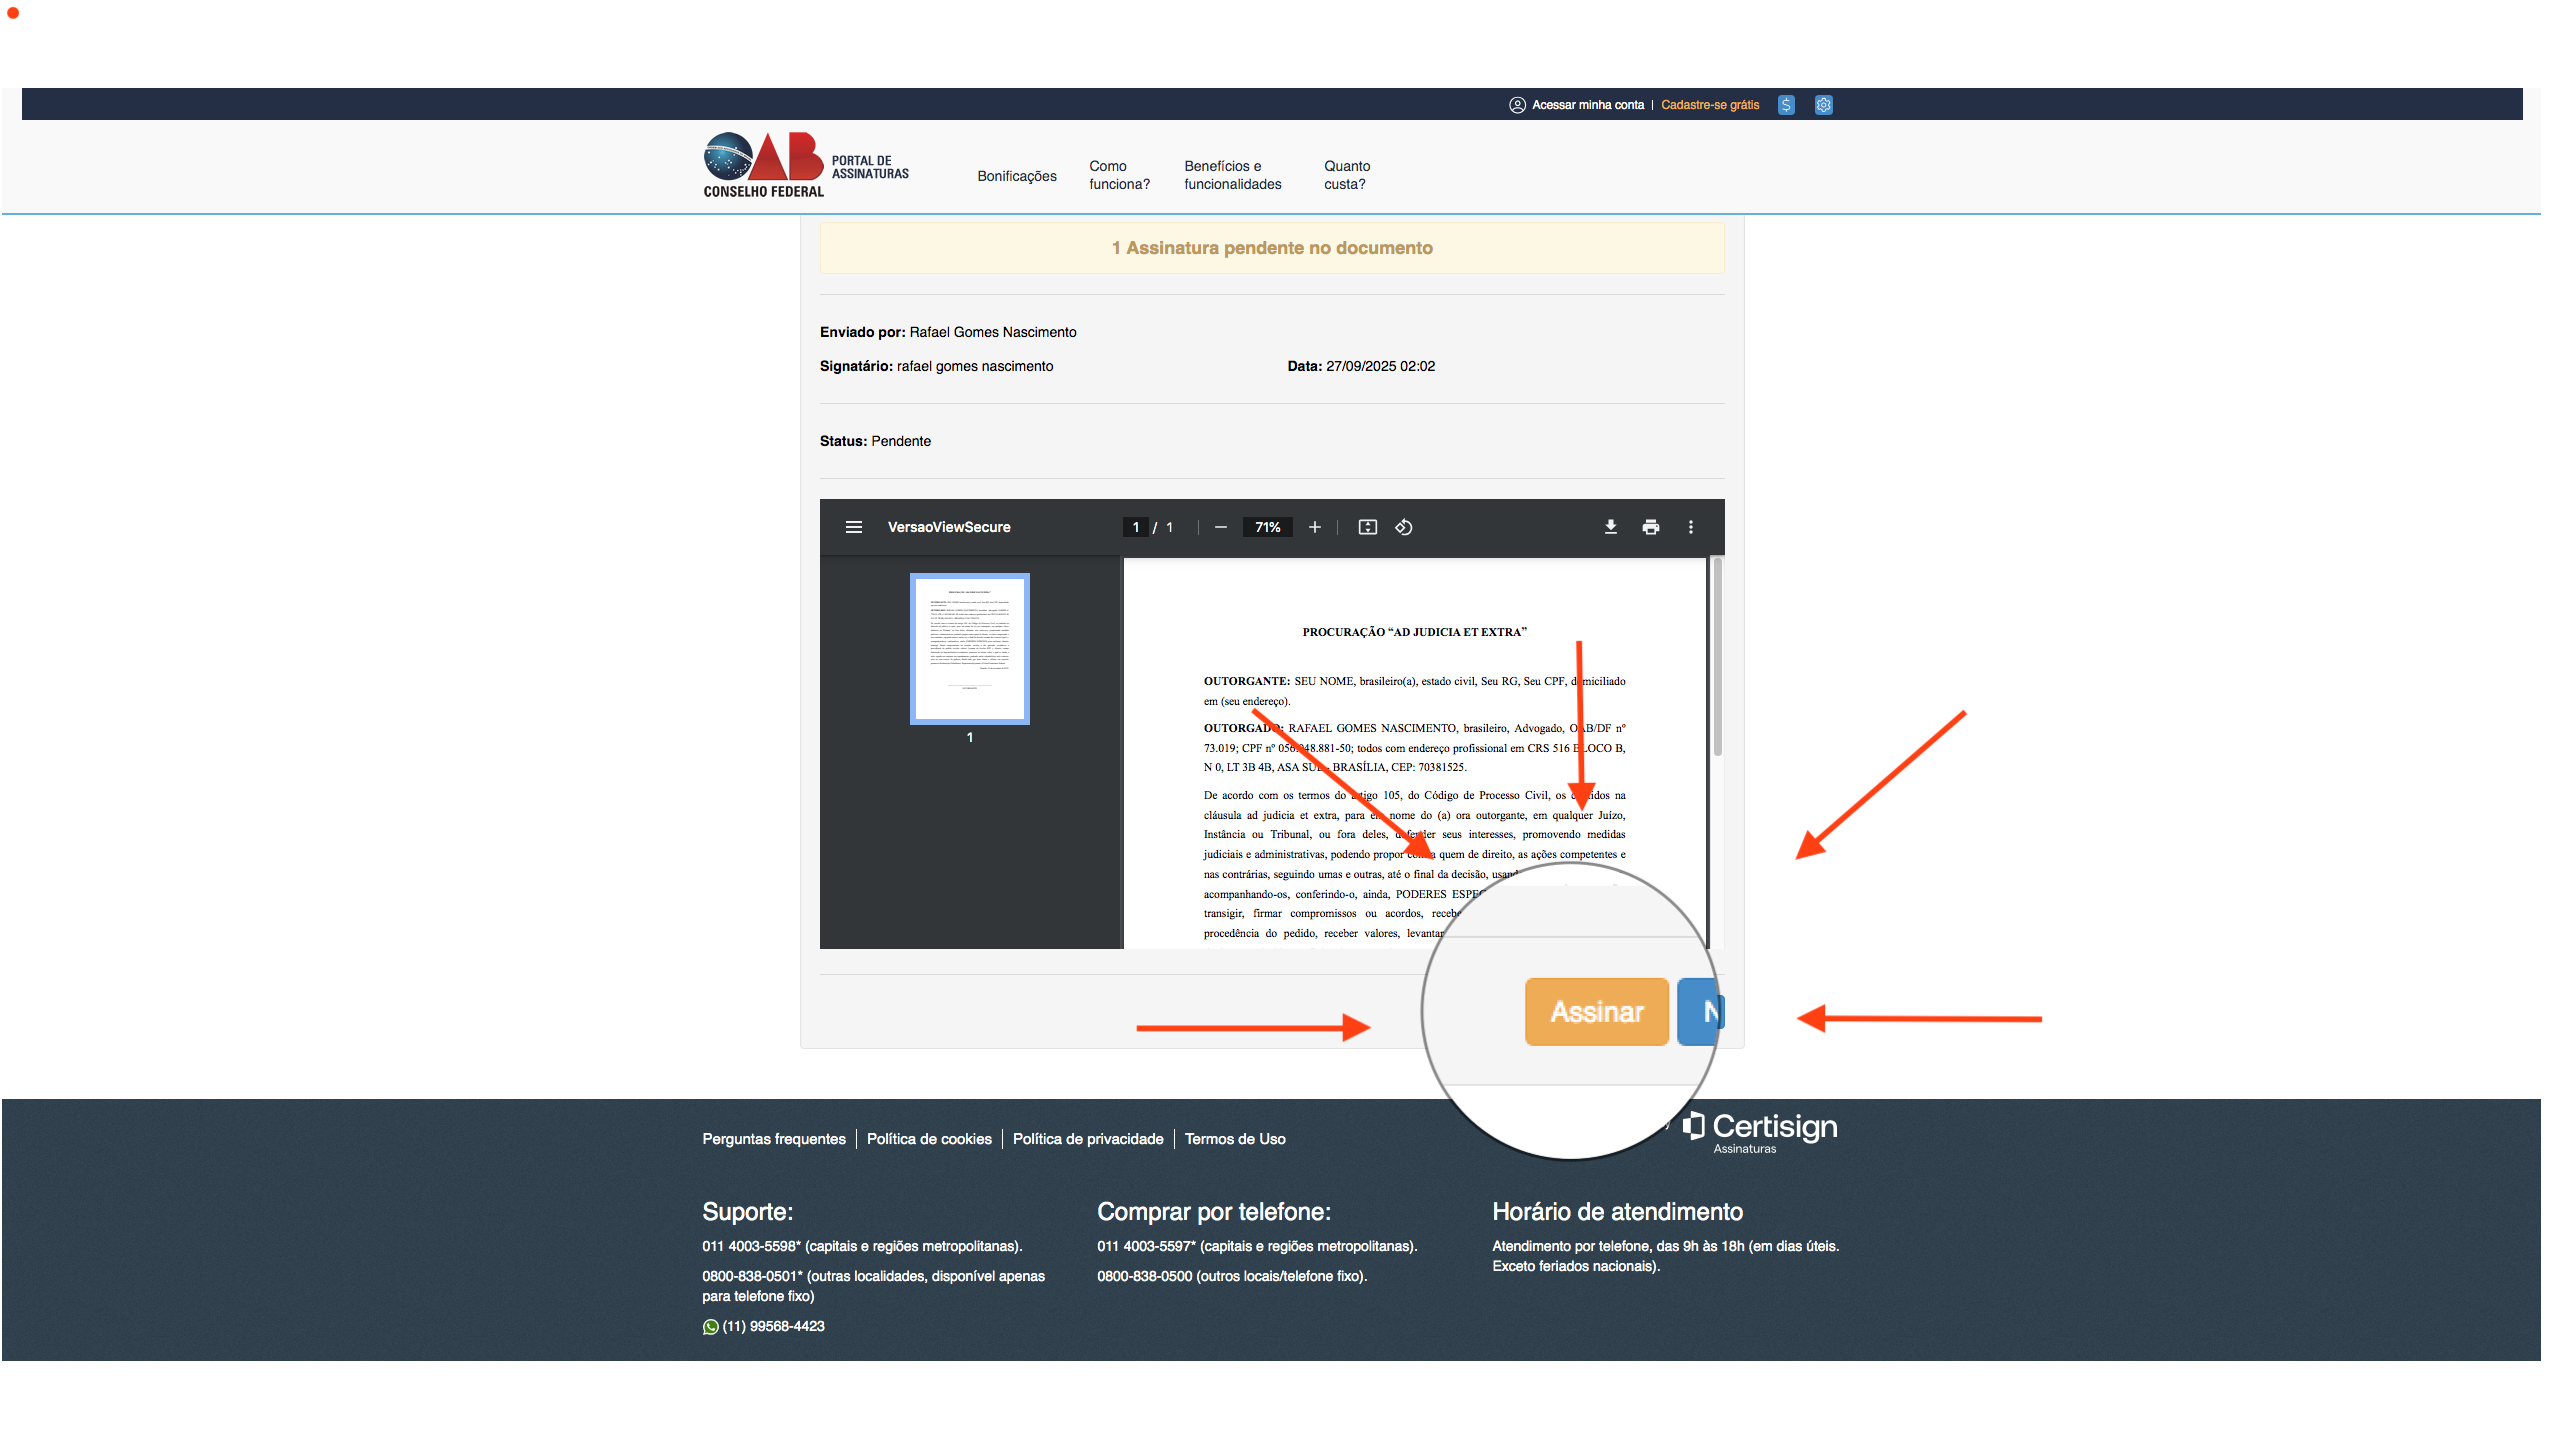Viewport: 2560px width, 1440px height.
Task: Open PDF viewer more actions menu
Action: point(1691,527)
